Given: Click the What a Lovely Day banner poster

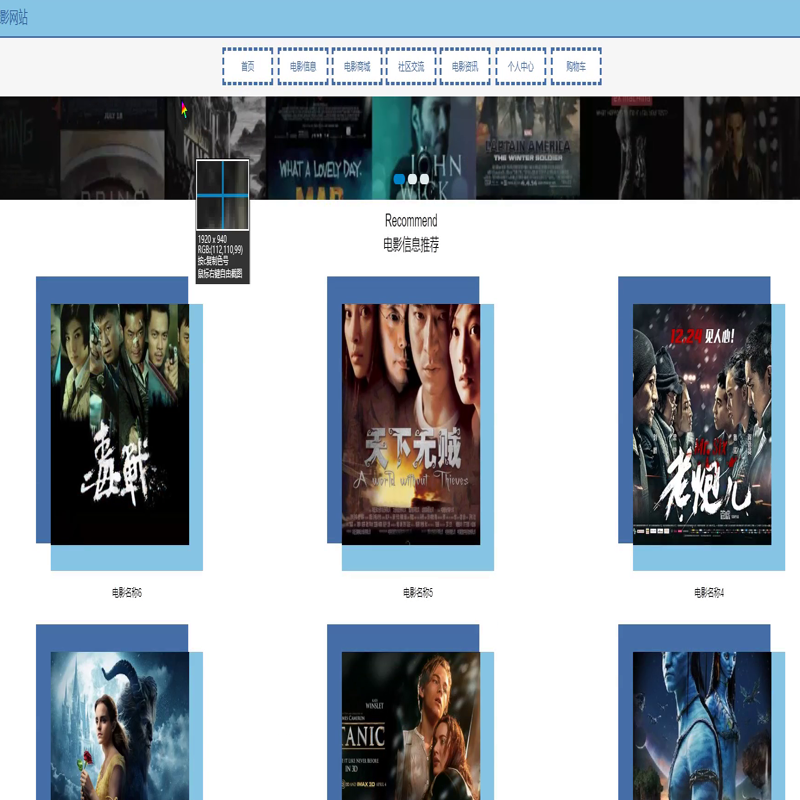Looking at the screenshot, I should (319, 148).
